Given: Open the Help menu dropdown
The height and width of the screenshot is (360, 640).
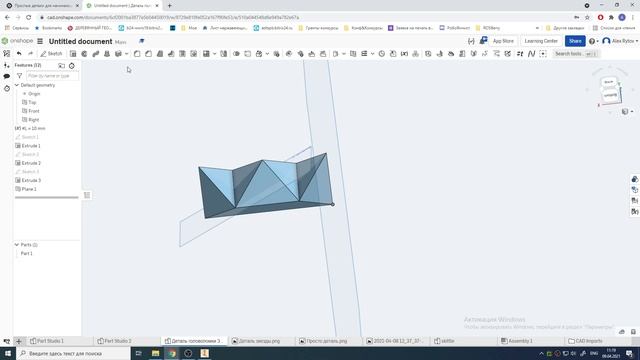Looking at the screenshot, I should [594, 41].
